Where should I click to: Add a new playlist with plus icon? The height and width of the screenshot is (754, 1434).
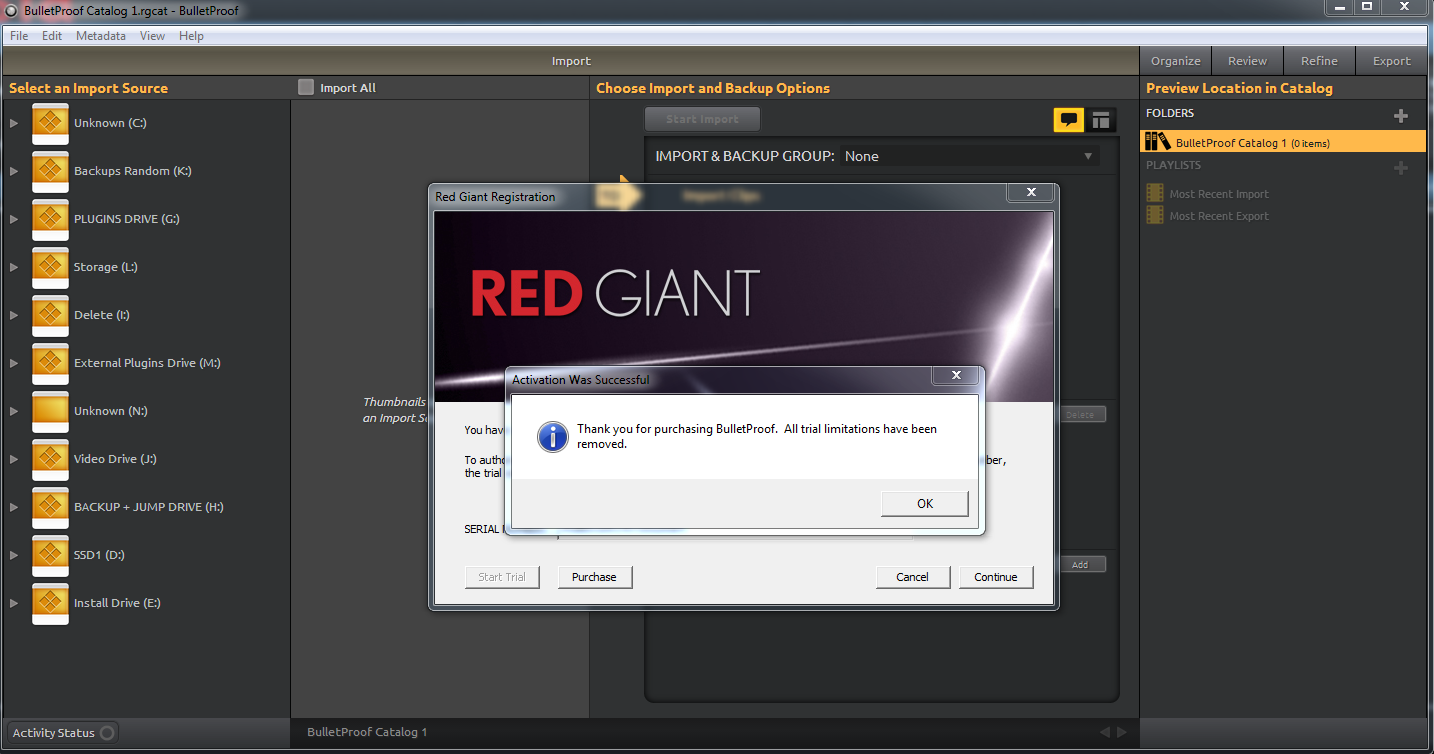[x=1401, y=168]
